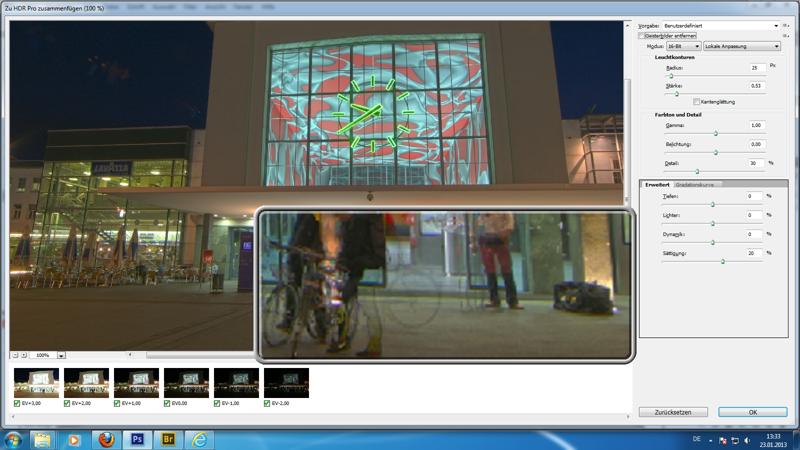
Task: Open Firefox from the taskbar
Action: click(106, 440)
